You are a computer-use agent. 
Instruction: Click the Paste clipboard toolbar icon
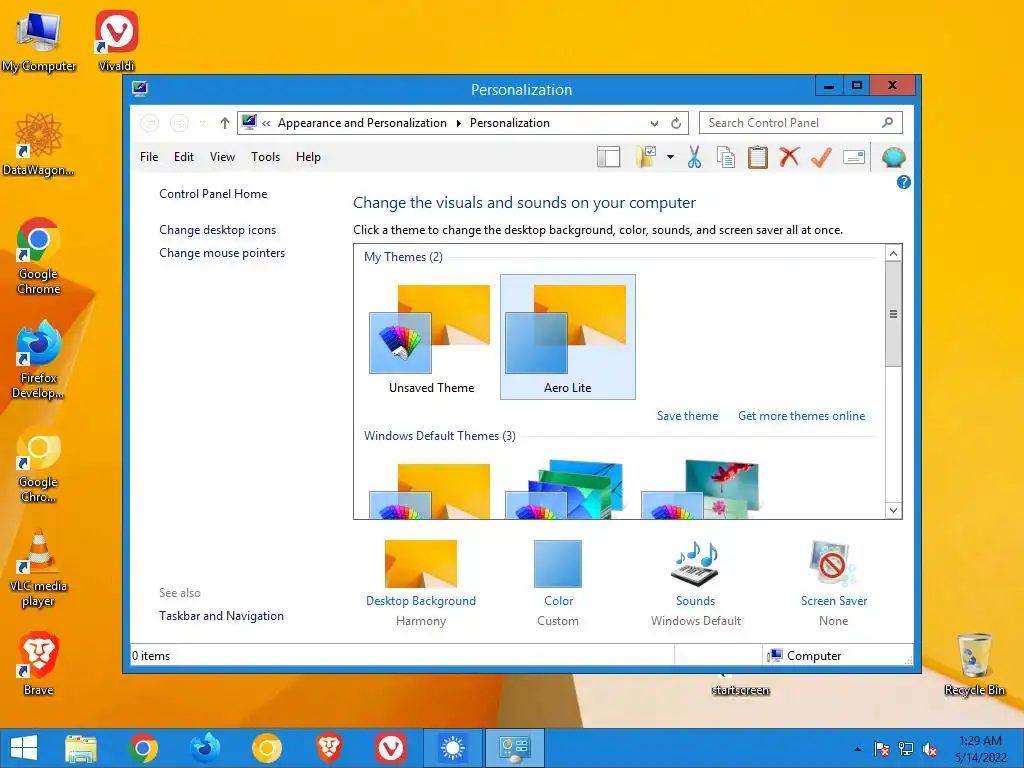point(758,157)
